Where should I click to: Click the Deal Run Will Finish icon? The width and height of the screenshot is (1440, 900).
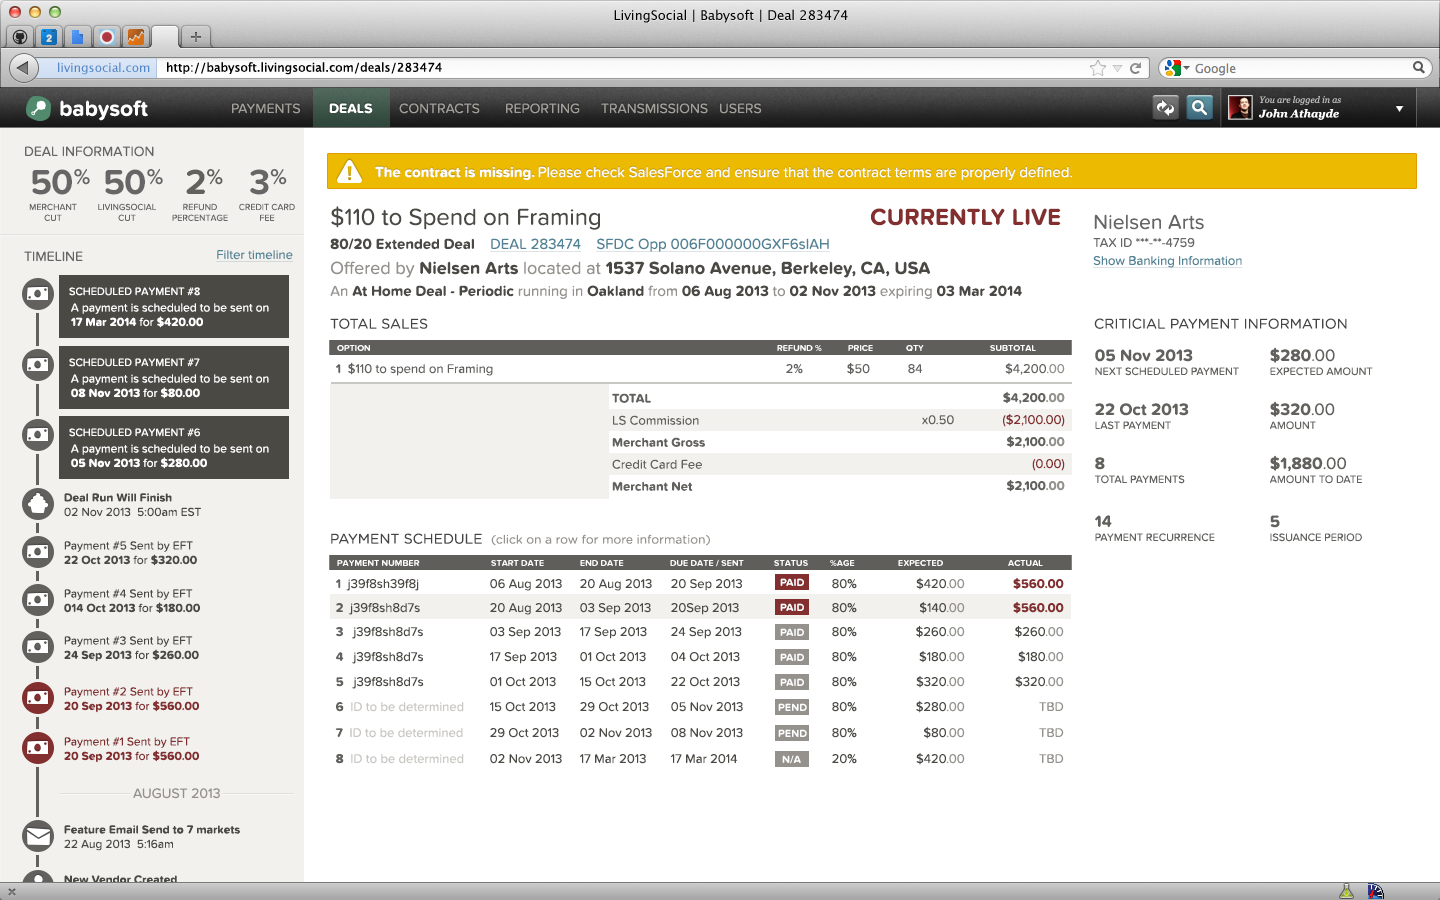point(38,504)
